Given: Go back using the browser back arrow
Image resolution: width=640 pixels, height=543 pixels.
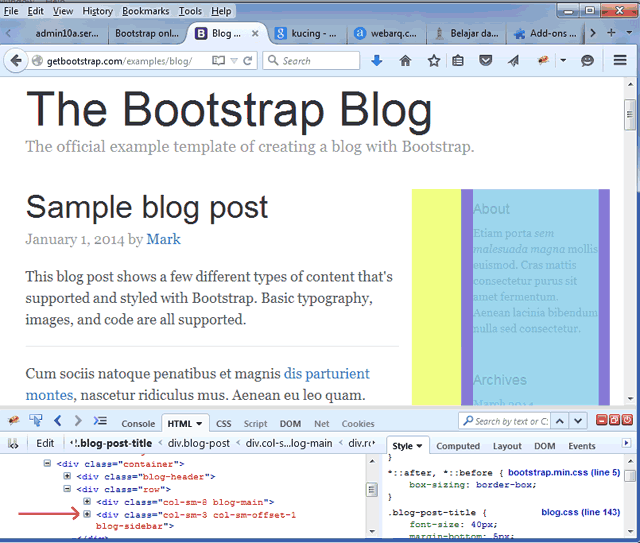Looking at the screenshot, I should pos(16,61).
